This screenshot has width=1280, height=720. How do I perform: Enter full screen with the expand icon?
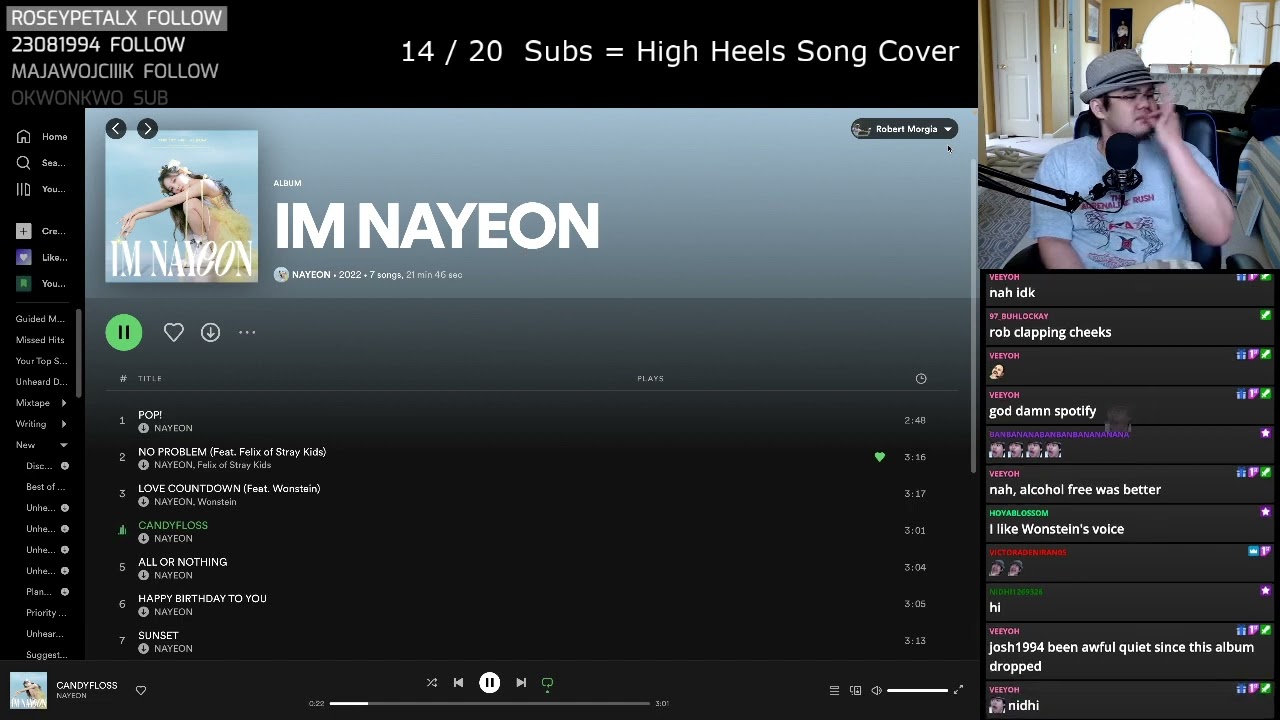pos(958,690)
